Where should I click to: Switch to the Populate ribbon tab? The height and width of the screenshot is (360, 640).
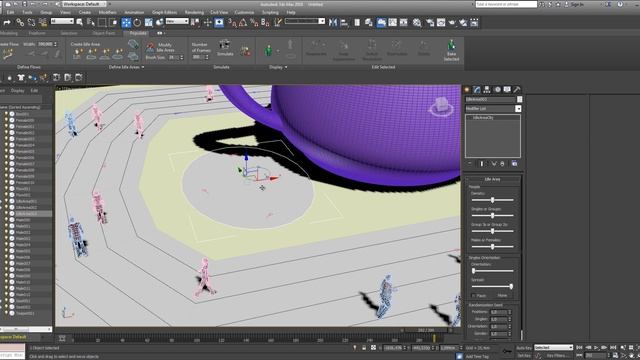pyautogui.click(x=138, y=33)
